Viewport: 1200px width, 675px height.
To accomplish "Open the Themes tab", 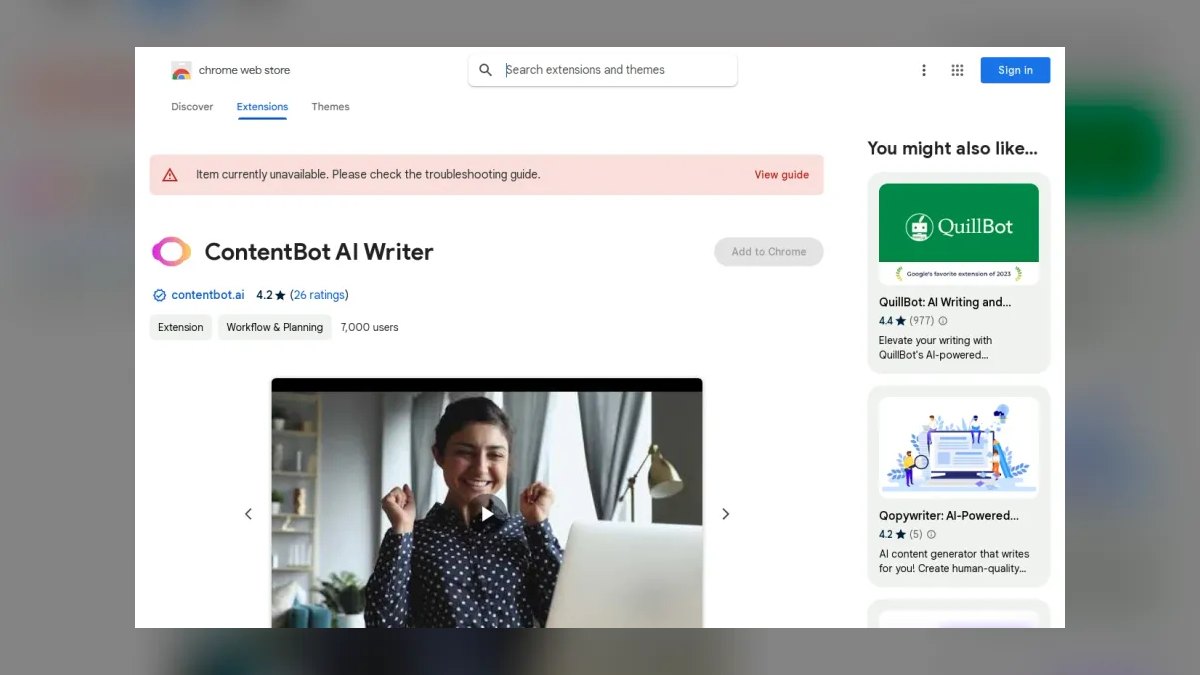I will click(330, 107).
